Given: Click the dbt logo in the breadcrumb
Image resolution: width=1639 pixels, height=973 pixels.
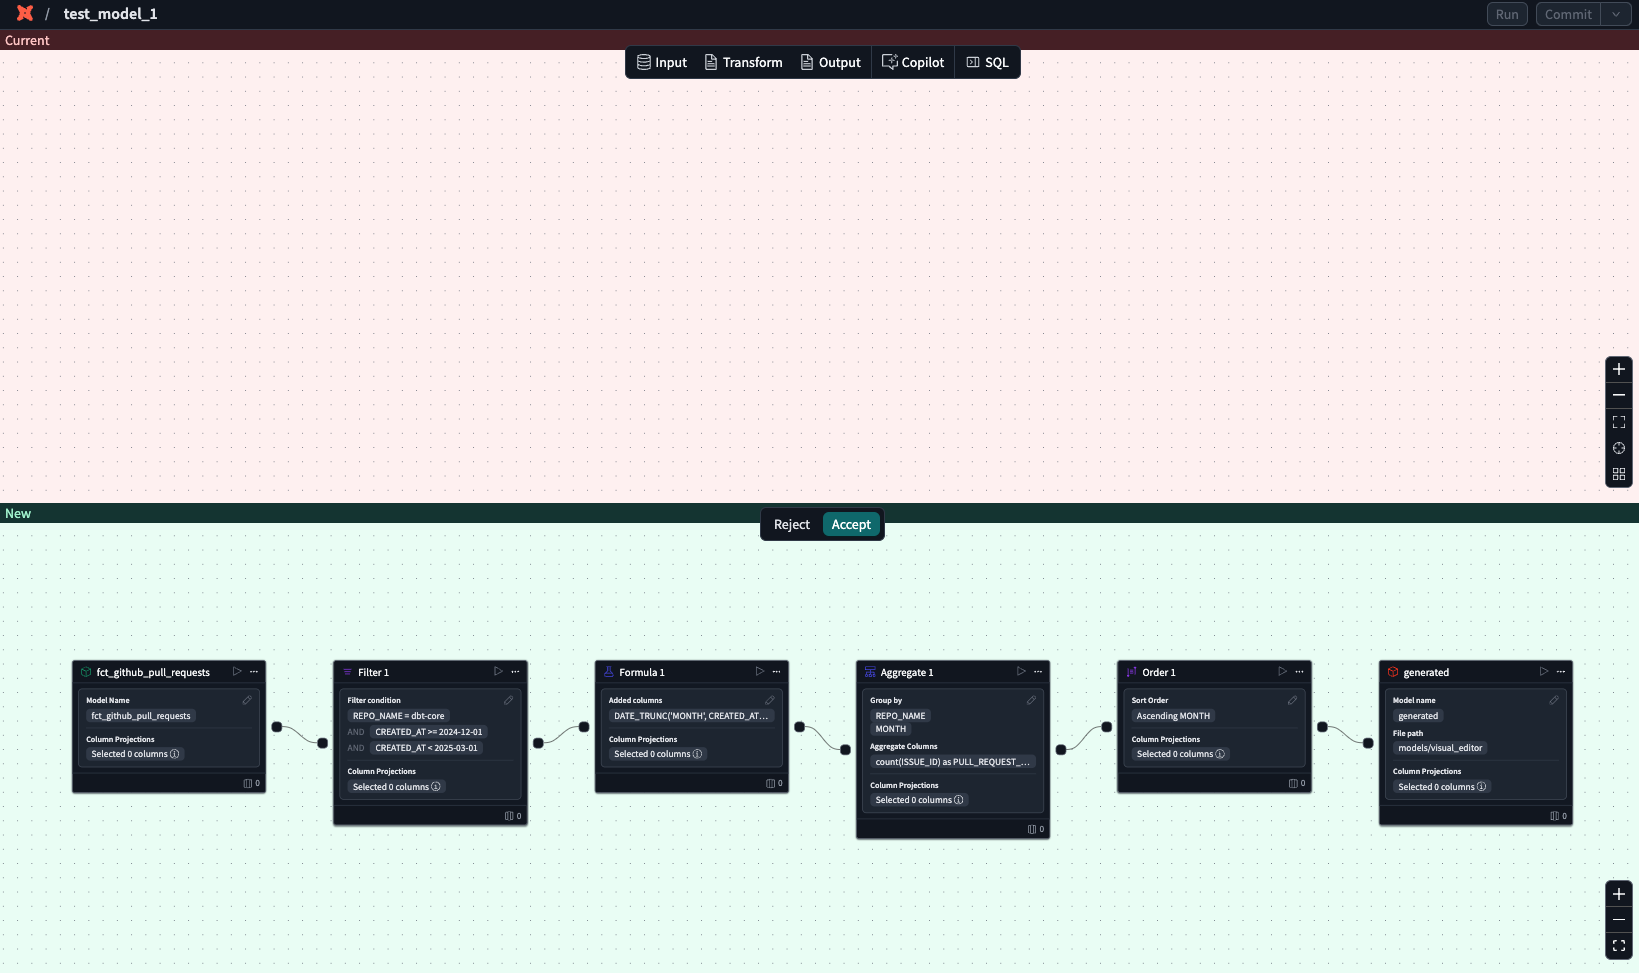Looking at the screenshot, I should (23, 13).
